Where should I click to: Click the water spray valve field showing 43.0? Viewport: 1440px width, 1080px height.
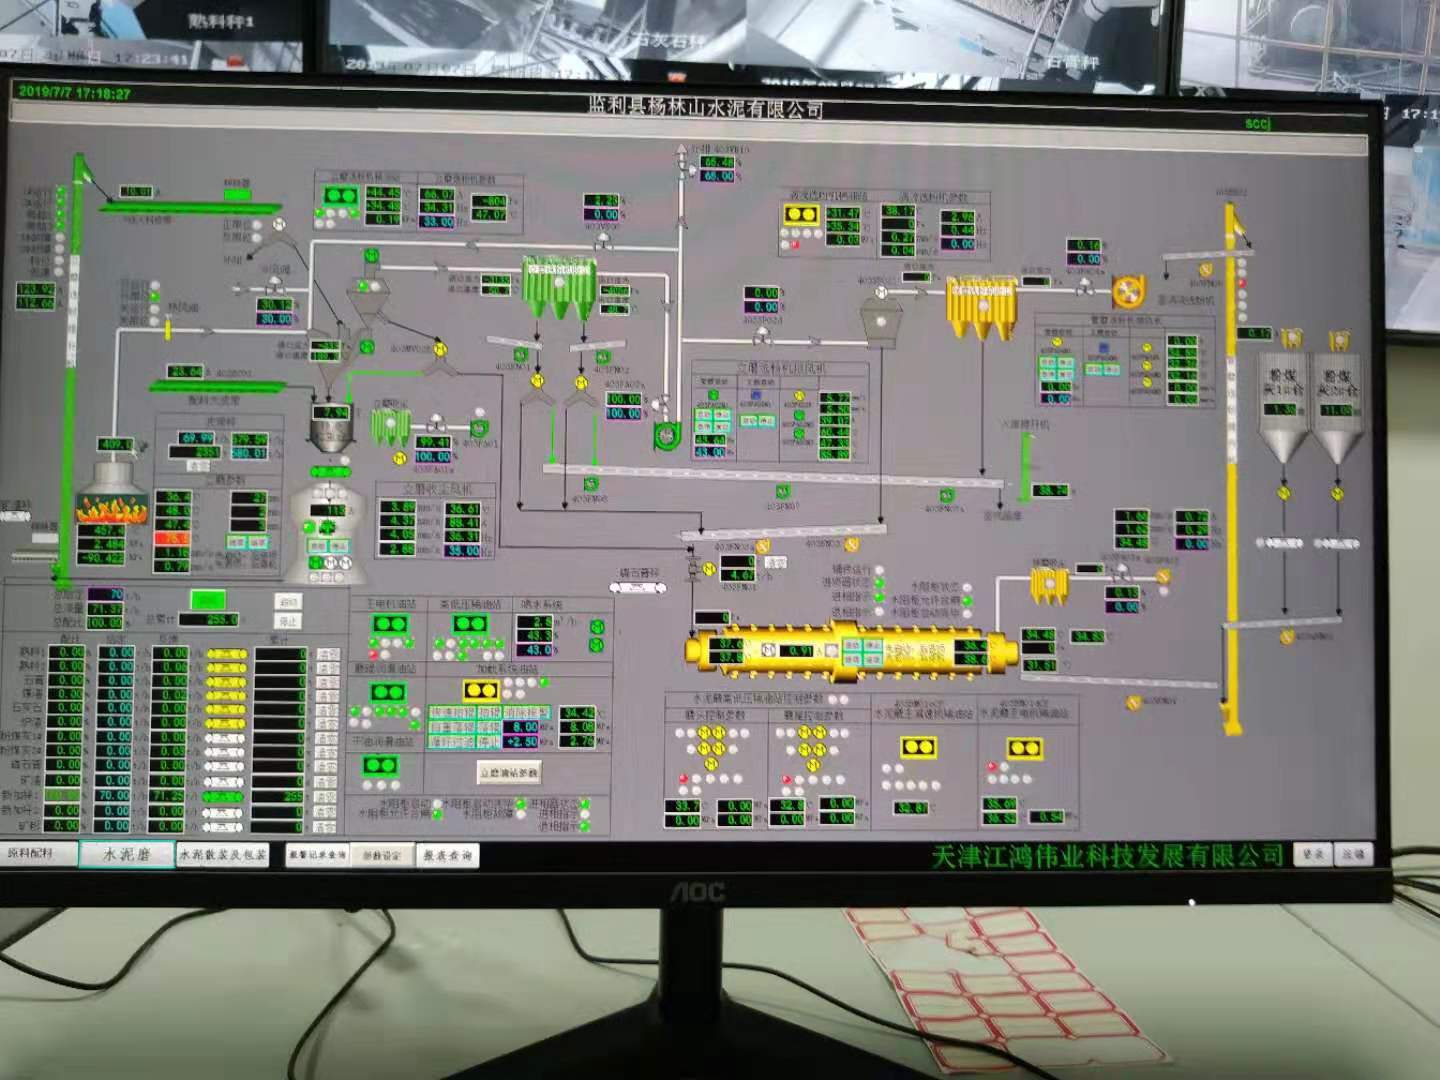click(x=538, y=649)
